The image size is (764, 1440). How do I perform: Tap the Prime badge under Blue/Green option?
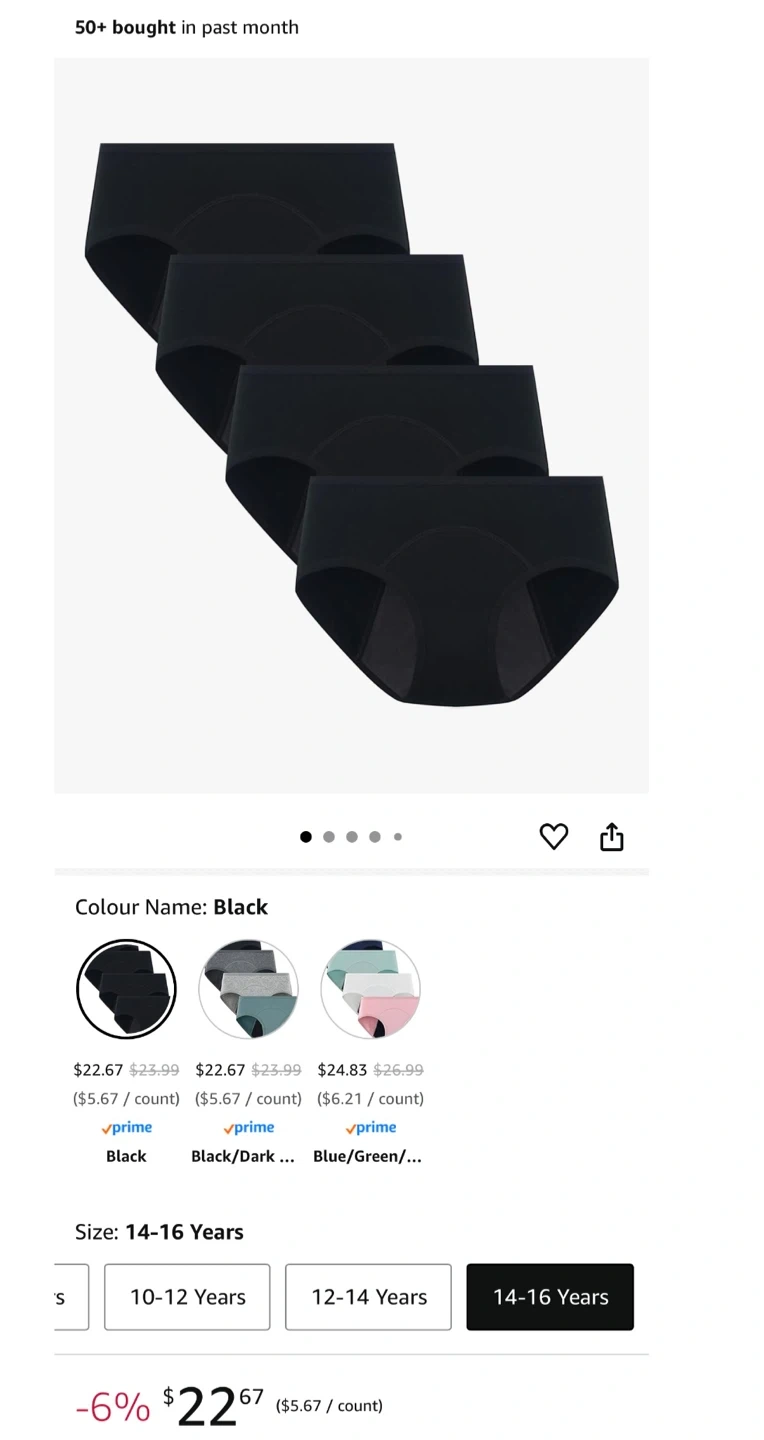tap(370, 1128)
